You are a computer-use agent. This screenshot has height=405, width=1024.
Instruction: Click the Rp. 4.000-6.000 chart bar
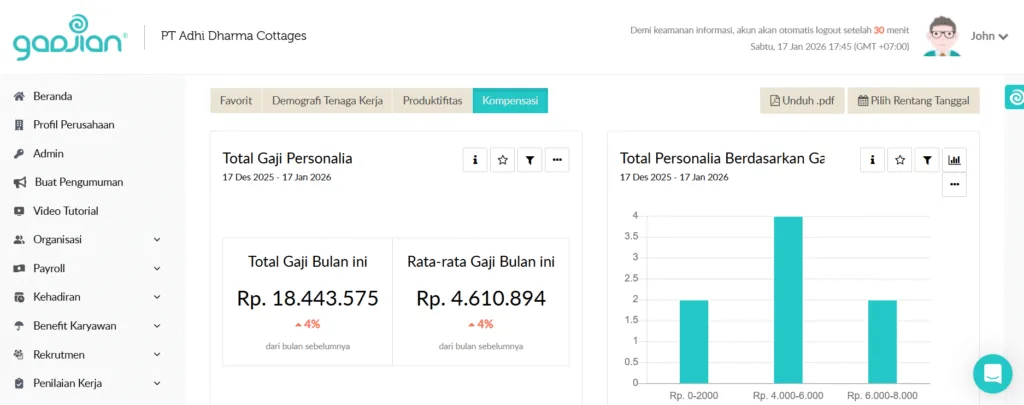pos(789,299)
